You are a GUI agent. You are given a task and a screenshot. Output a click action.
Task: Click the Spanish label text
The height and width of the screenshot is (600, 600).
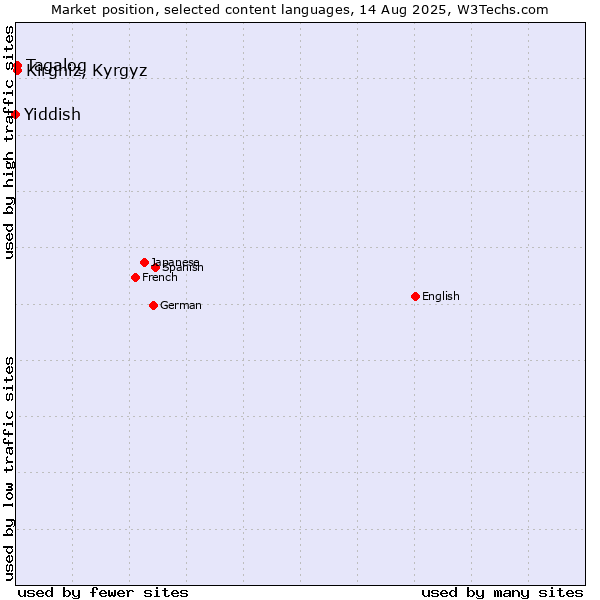pos(183,268)
